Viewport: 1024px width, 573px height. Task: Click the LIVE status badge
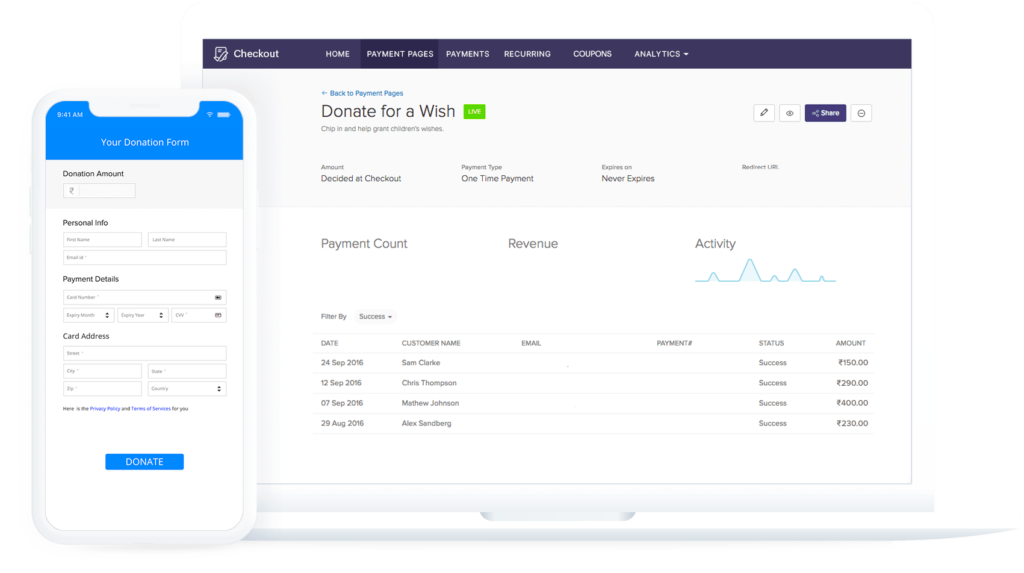tap(474, 112)
